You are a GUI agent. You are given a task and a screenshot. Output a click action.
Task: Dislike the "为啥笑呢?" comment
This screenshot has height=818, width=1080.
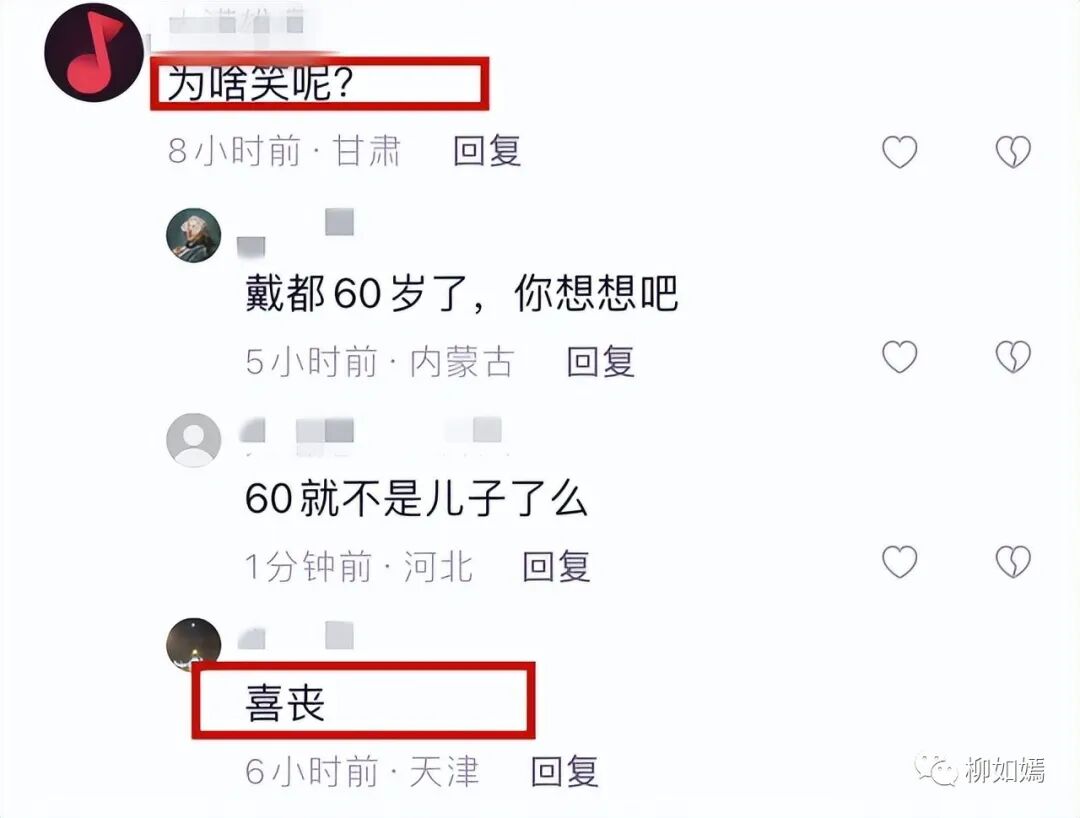pyautogui.click(x=1013, y=151)
